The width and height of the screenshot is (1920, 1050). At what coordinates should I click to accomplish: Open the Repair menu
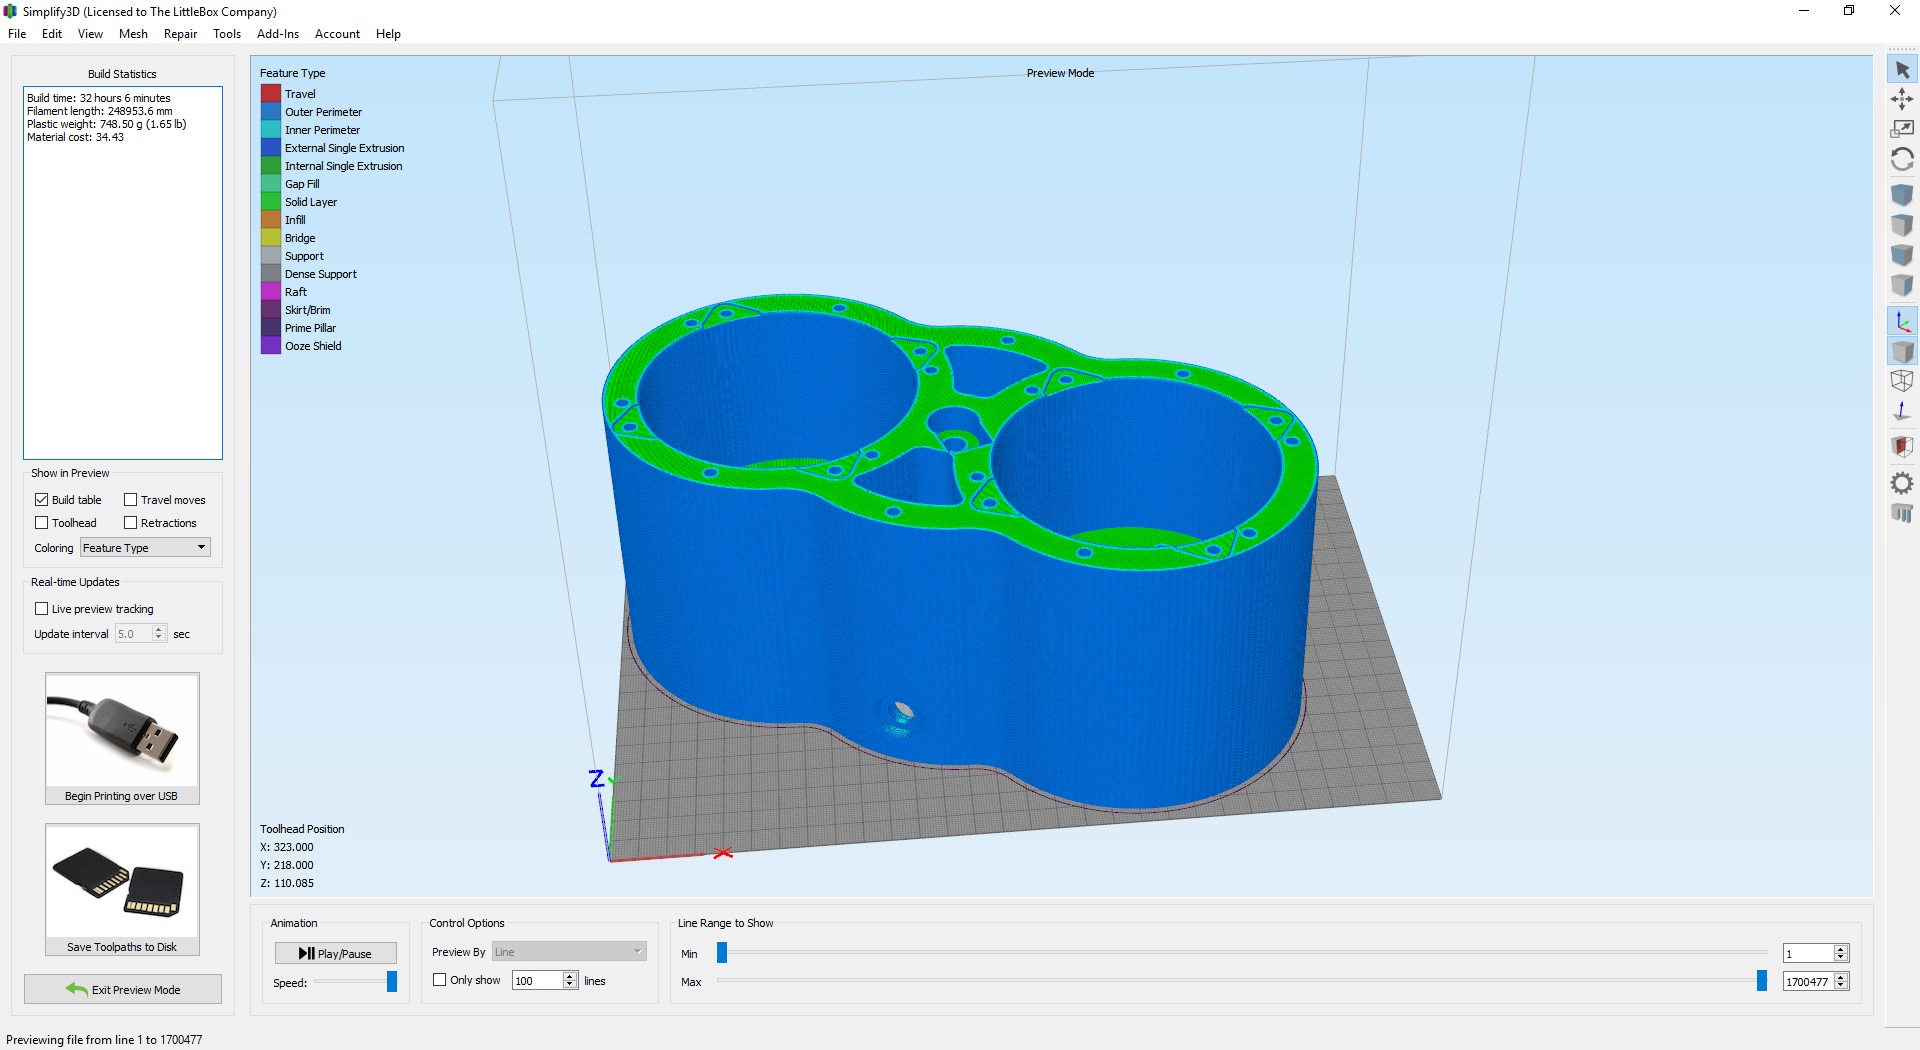pyautogui.click(x=180, y=34)
